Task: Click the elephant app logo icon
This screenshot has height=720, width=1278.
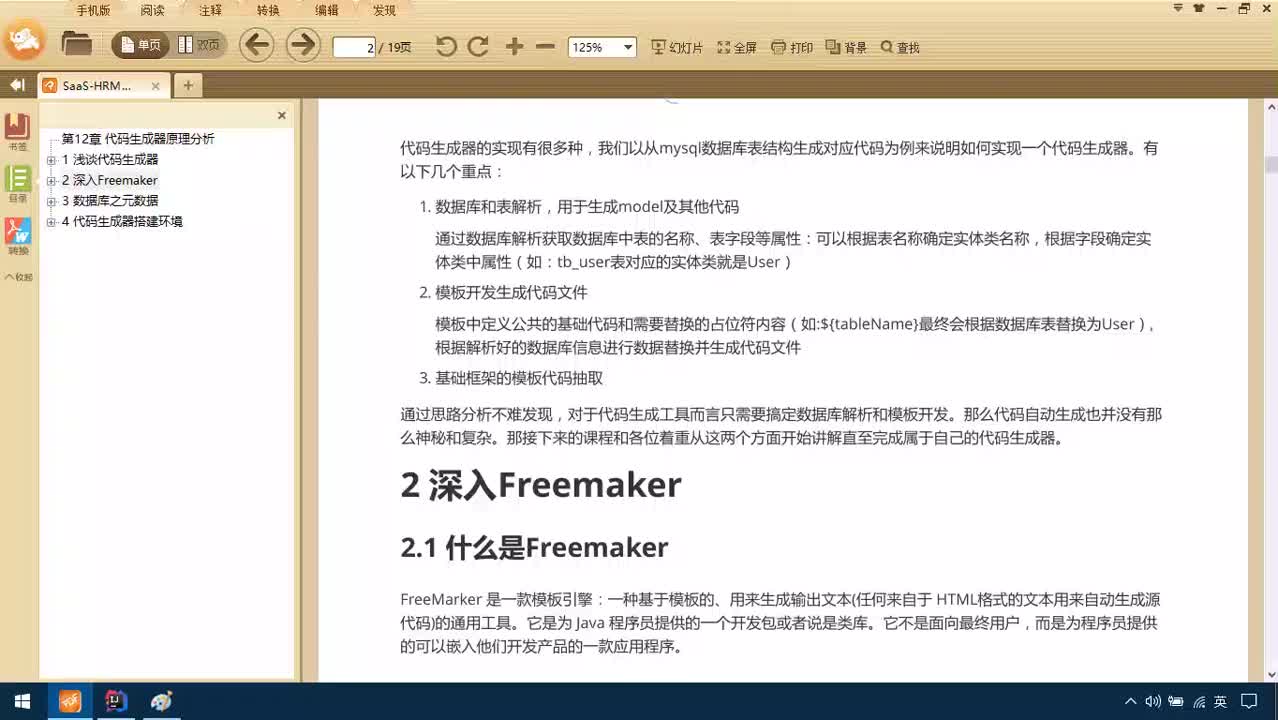Action: tap(24, 41)
